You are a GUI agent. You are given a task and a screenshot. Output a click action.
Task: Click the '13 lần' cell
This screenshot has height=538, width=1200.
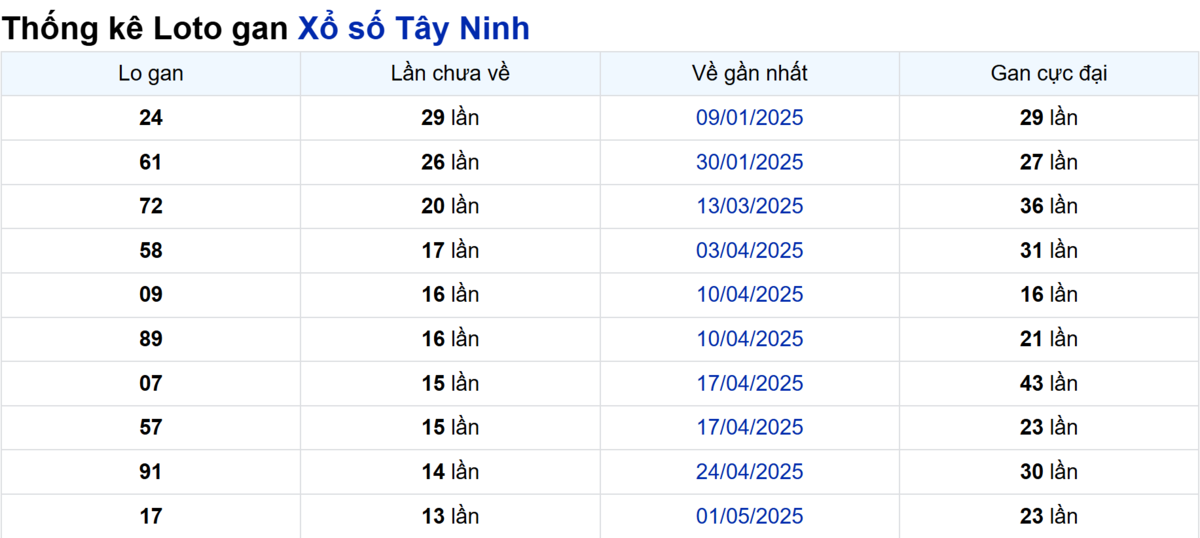450,516
